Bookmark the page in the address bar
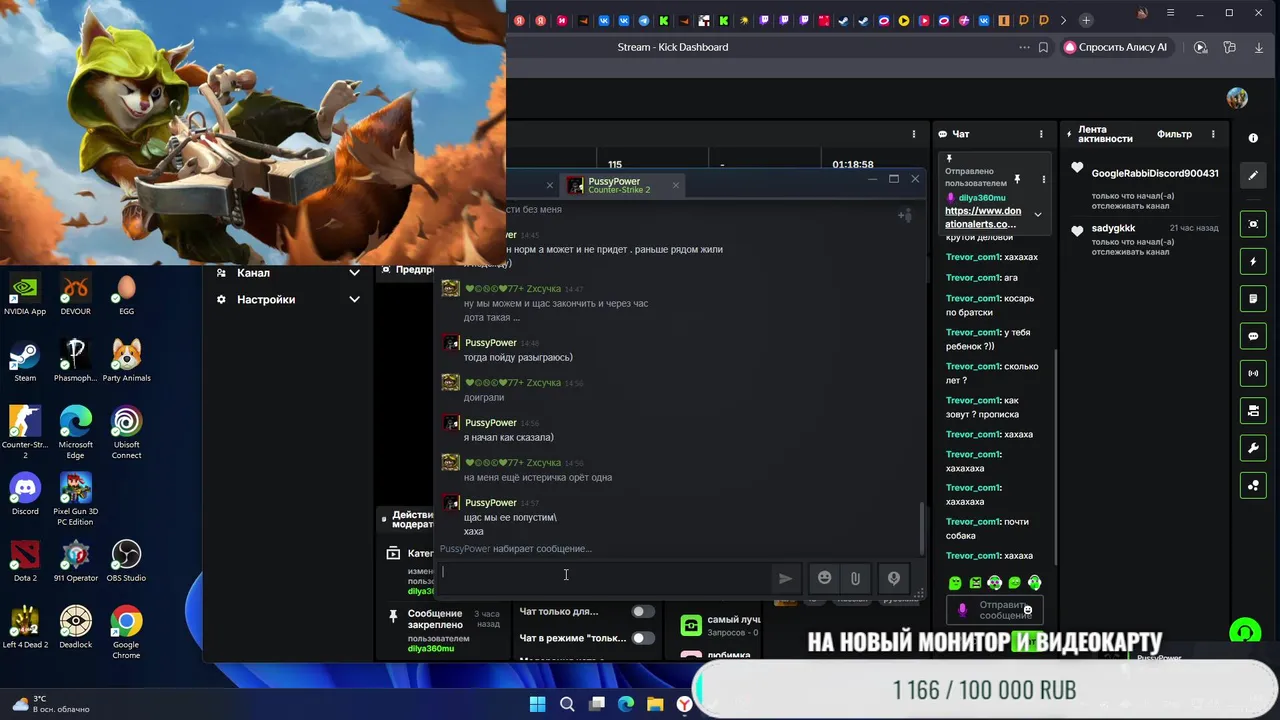The image size is (1280, 720). [1043, 47]
